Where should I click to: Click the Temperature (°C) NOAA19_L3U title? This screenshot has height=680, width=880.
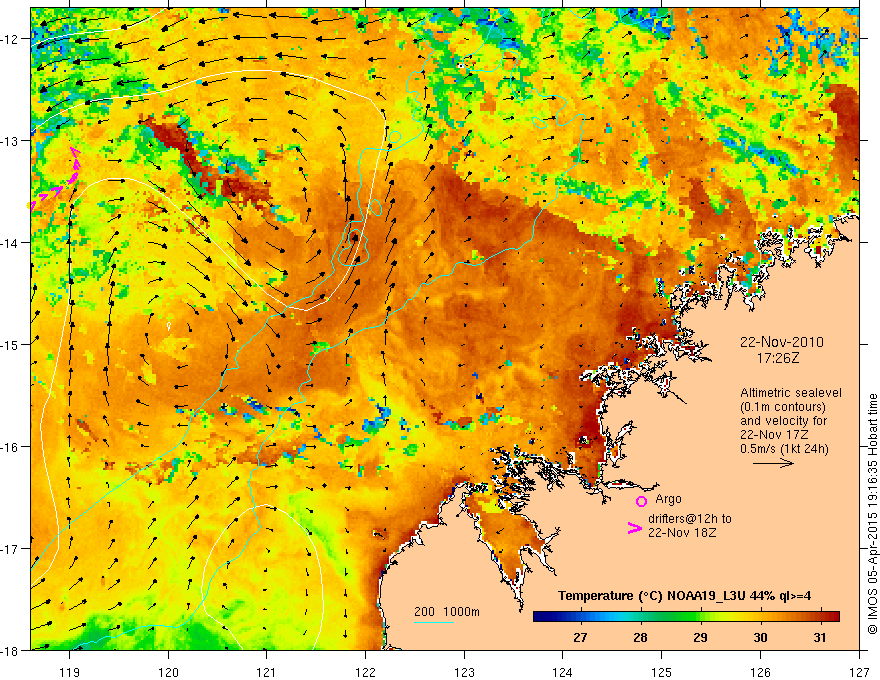click(x=684, y=596)
